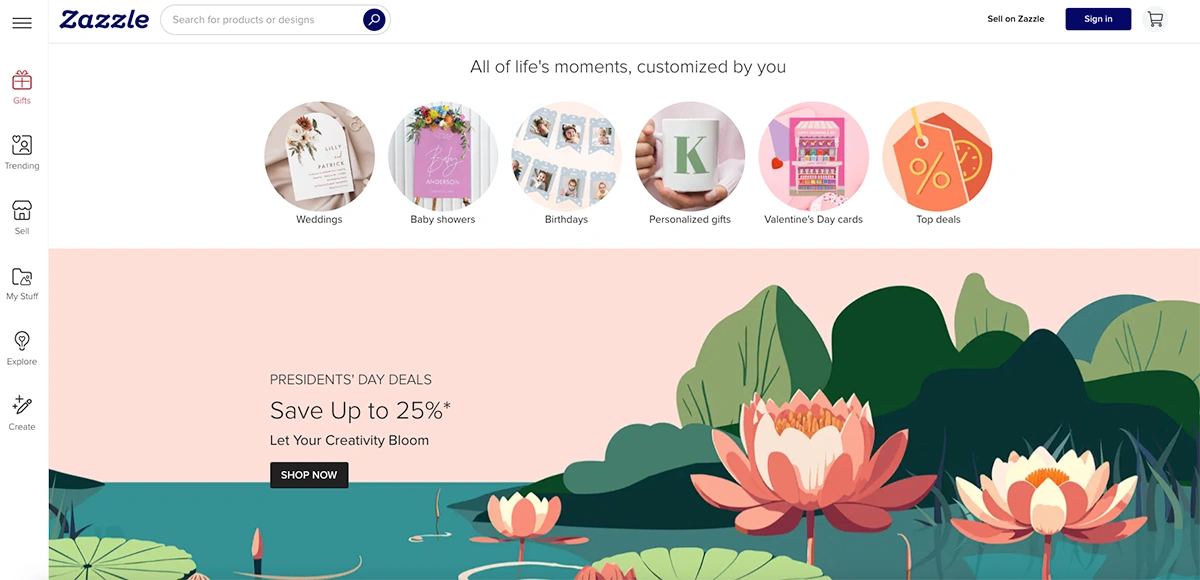Open the shopping cart icon

tap(1155, 19)
